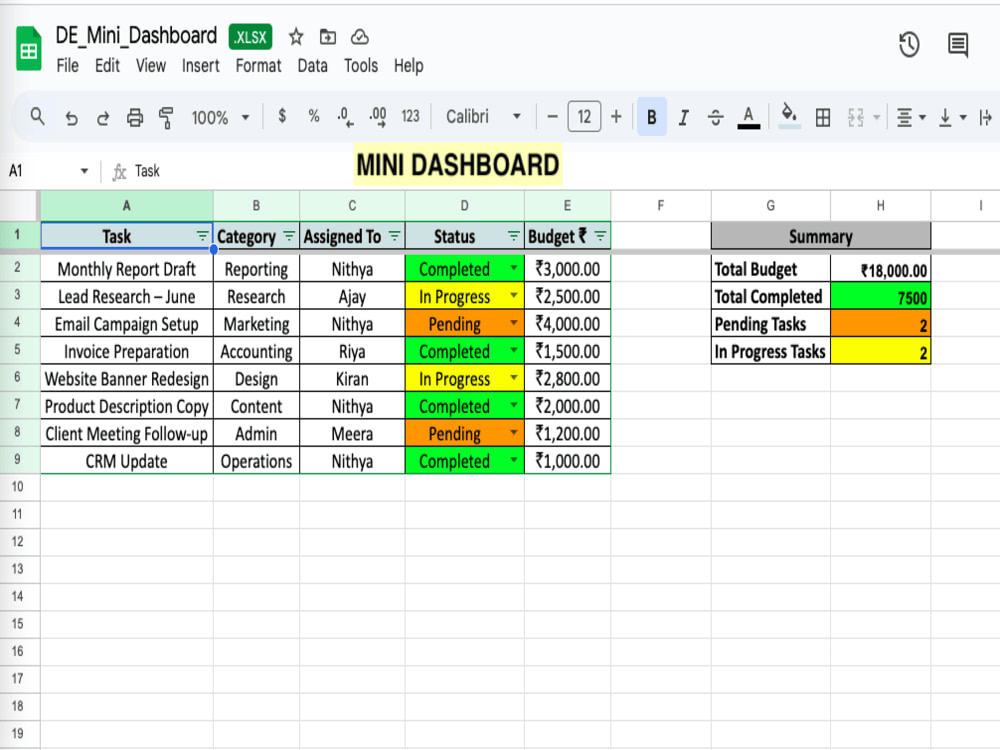Screen dimensions: 1000x750
Task: Open the Data menu
Action: click(x=312, y=66)
